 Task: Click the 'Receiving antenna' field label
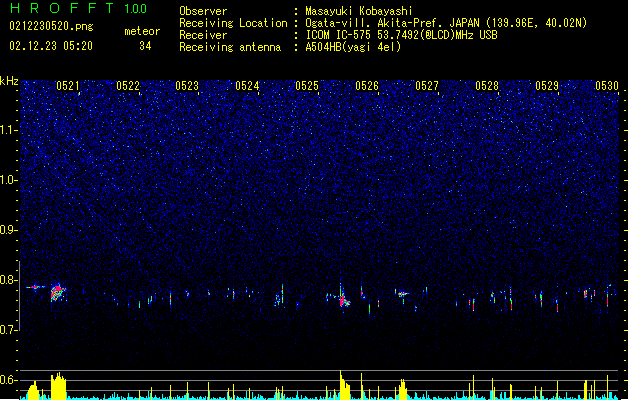[230, 47]
